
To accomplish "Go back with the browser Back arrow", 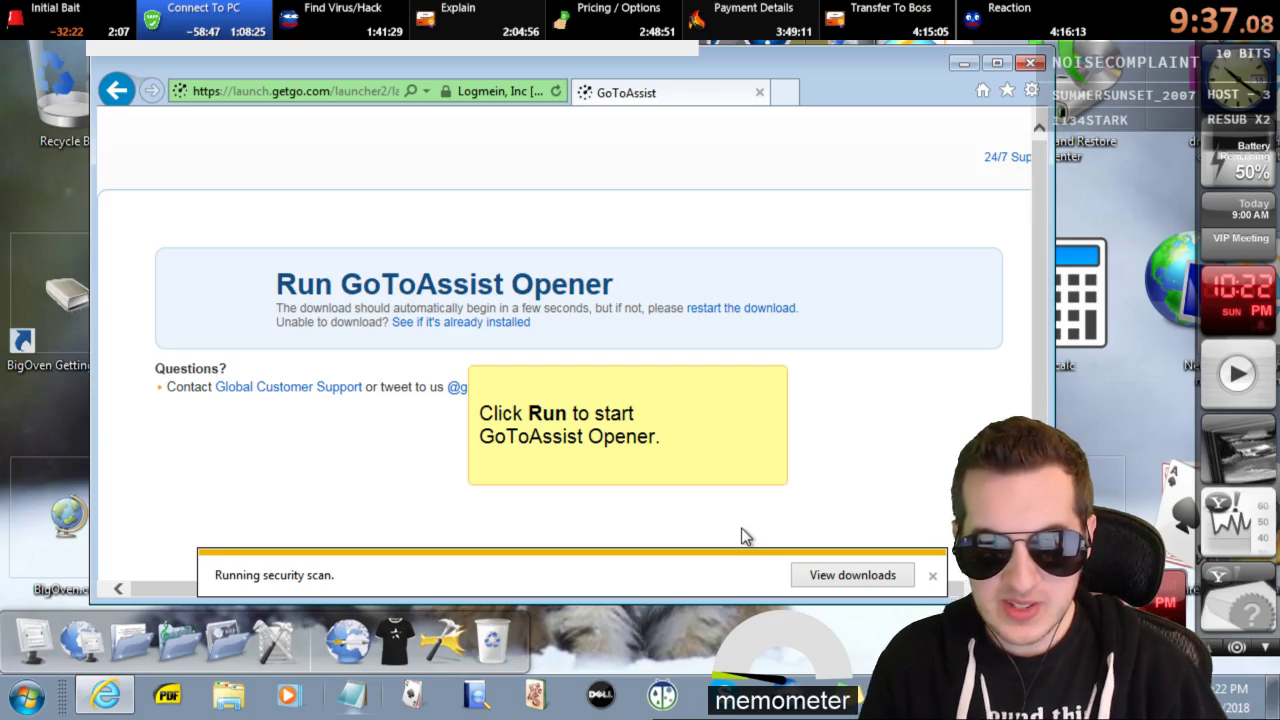I will 117,91.
